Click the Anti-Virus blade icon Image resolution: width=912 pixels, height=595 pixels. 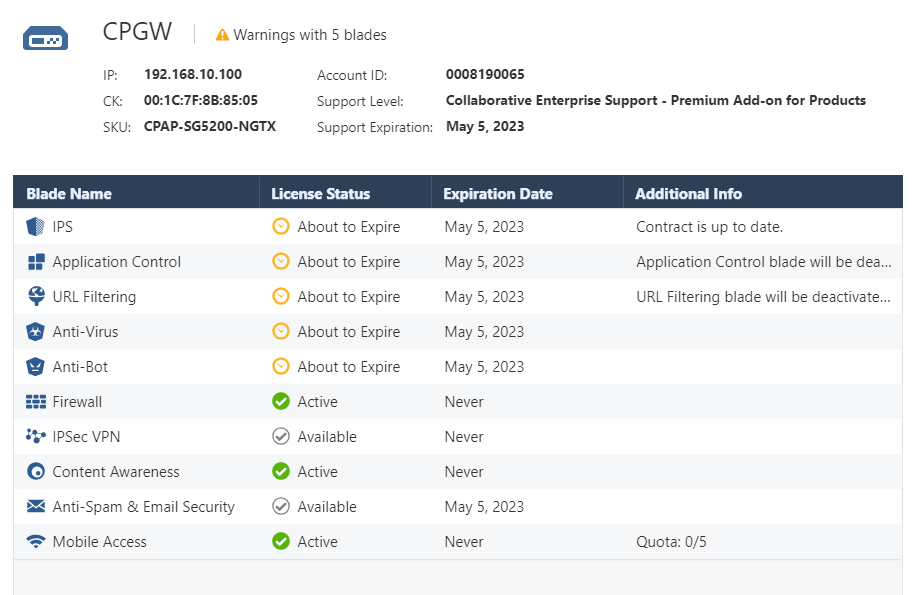36,332
